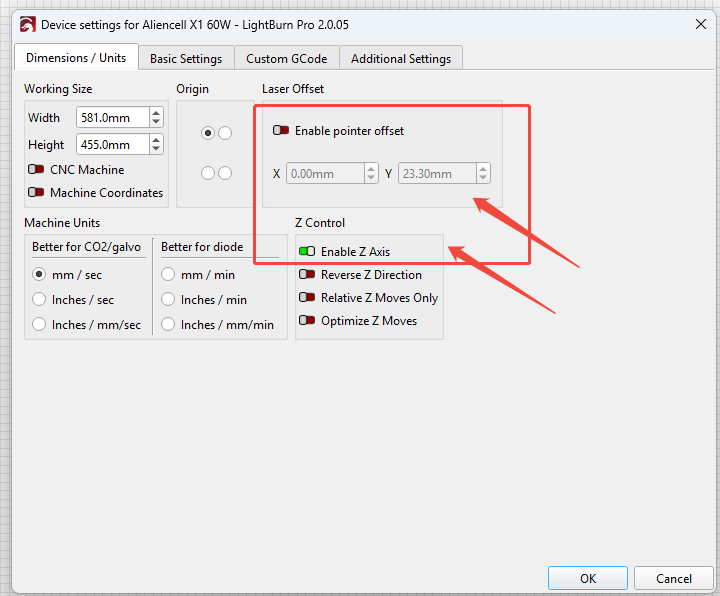Screen dimensions: 720x596
Task: Decrease Height with the down stepper arrow
Action: tap(156, 149)
